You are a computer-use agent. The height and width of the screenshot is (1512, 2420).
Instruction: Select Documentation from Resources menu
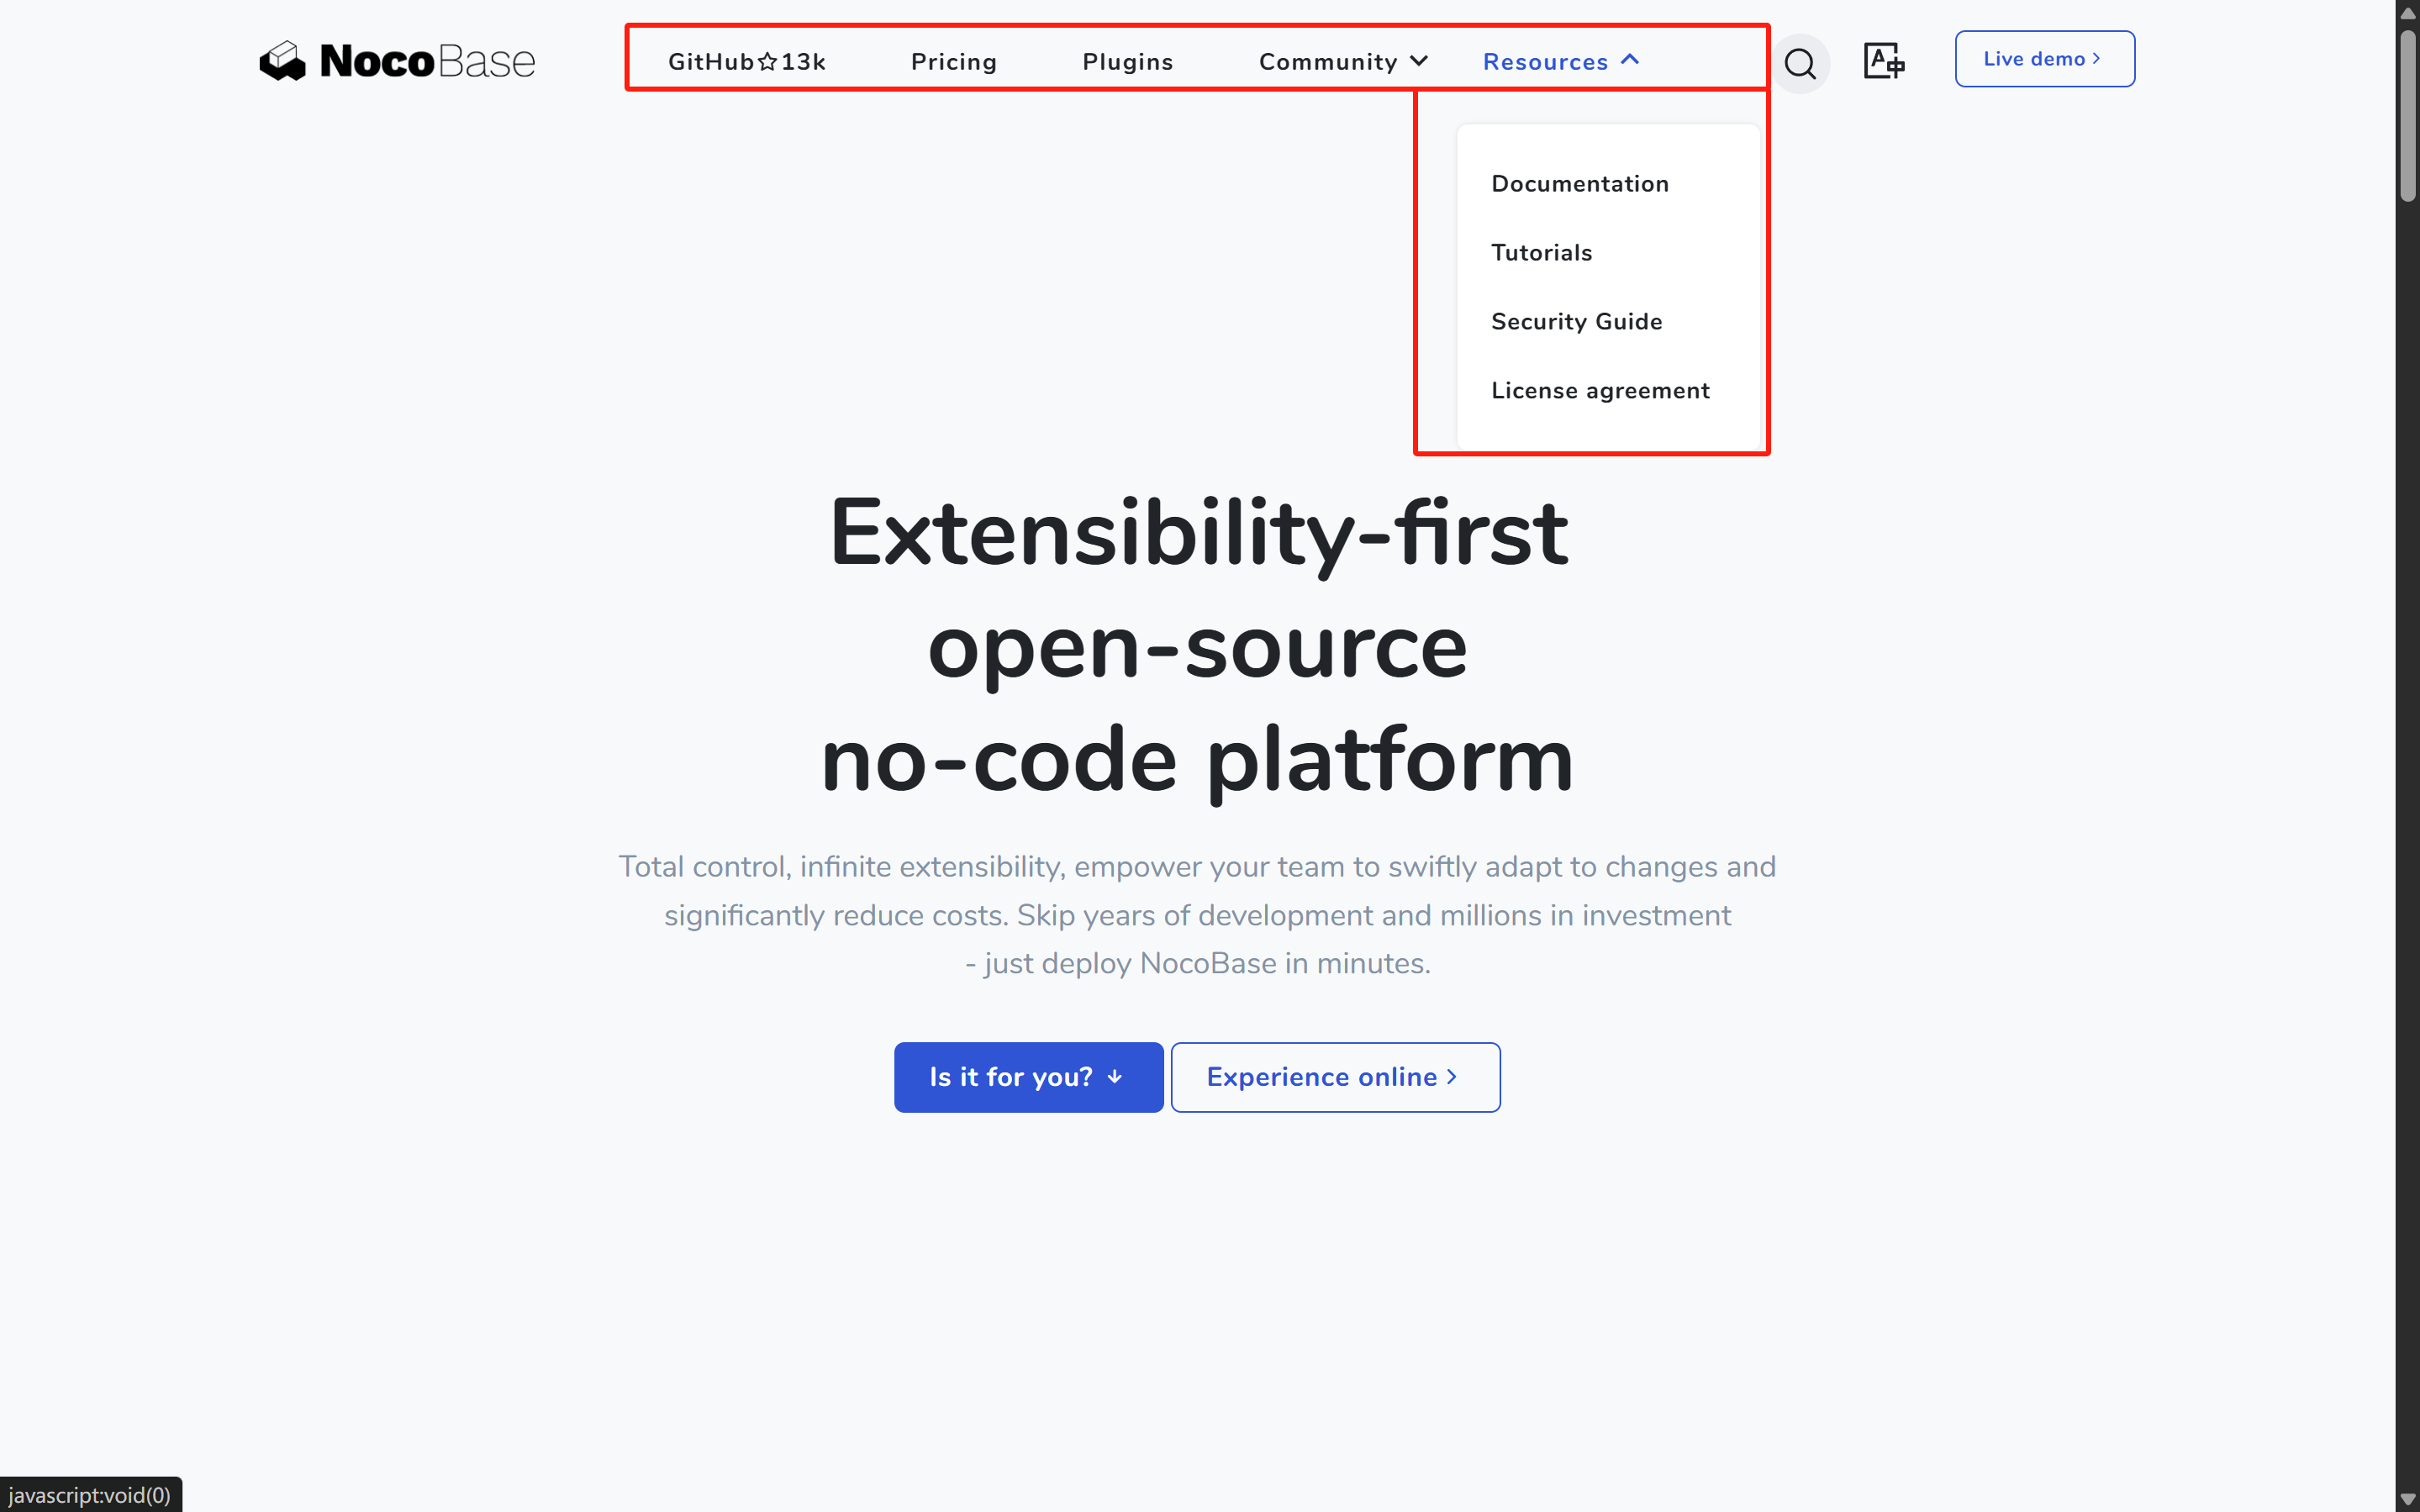(x=1579, y=184)
